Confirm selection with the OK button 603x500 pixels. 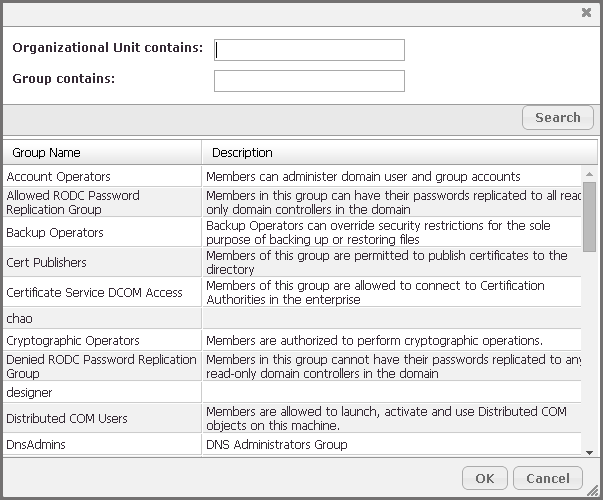point(485,478)
